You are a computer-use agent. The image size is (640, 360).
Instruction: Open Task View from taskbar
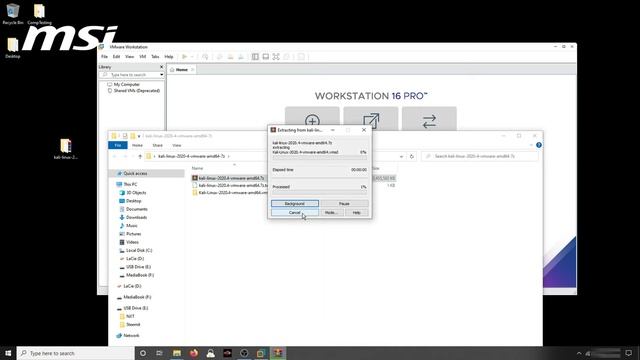tap(159, 353)
